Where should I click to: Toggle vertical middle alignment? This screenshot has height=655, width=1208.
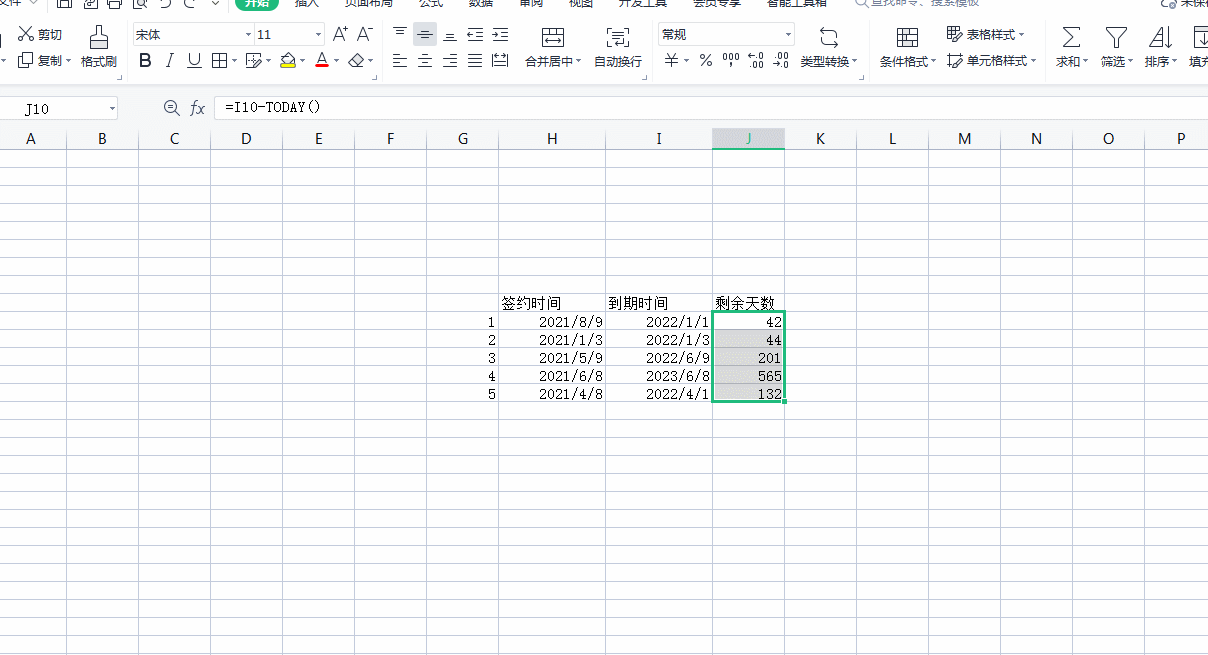[x=425, y=35]
